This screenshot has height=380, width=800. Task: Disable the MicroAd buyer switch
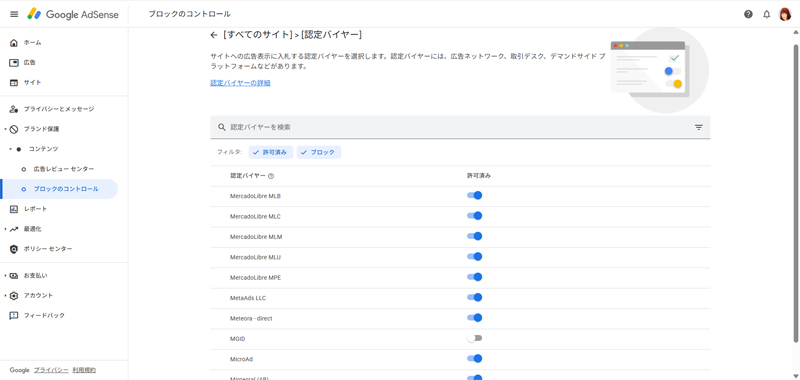pos(474,359)
